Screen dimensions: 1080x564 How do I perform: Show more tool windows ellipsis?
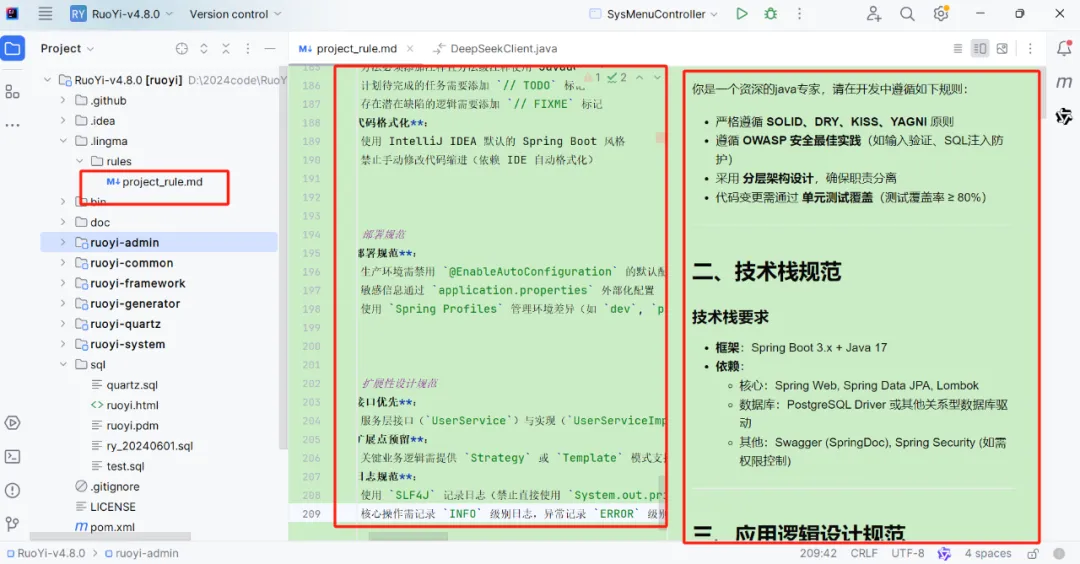click(12, 125)
